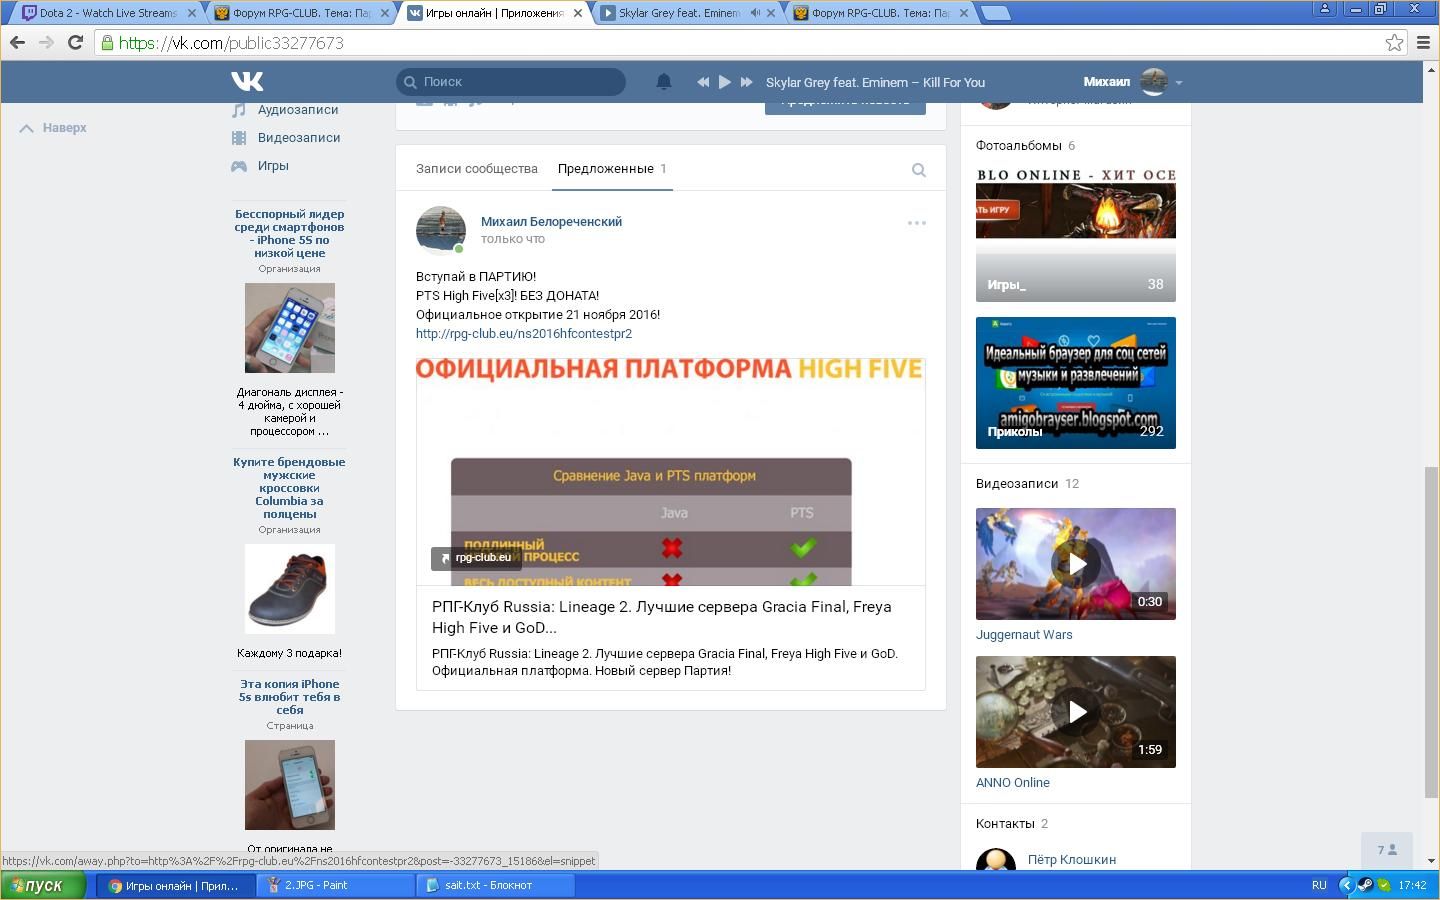This screenshot has width=1440, height=900.
Task: Click the page vertical scrollbar
Action: (1431, 630)
